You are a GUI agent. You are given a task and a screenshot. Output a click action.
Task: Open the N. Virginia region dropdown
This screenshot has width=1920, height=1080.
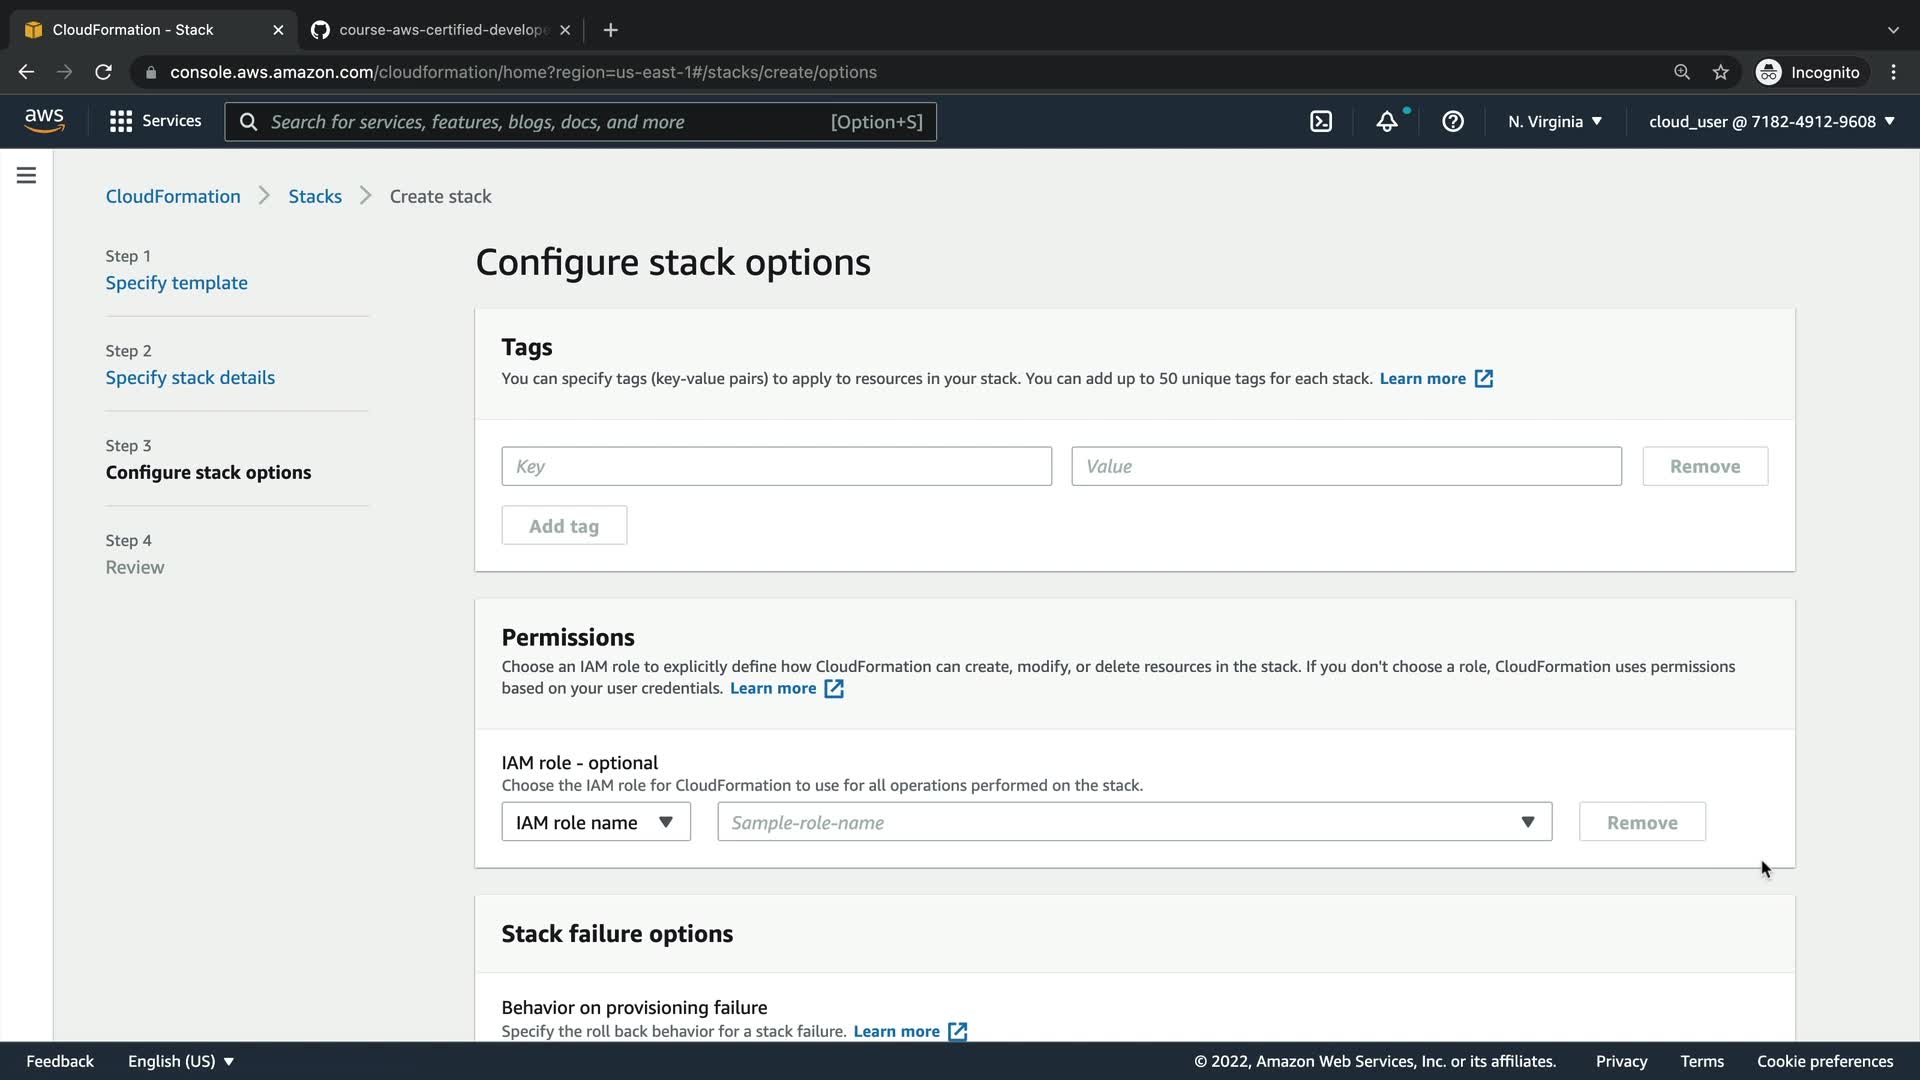coord(1555,121)
